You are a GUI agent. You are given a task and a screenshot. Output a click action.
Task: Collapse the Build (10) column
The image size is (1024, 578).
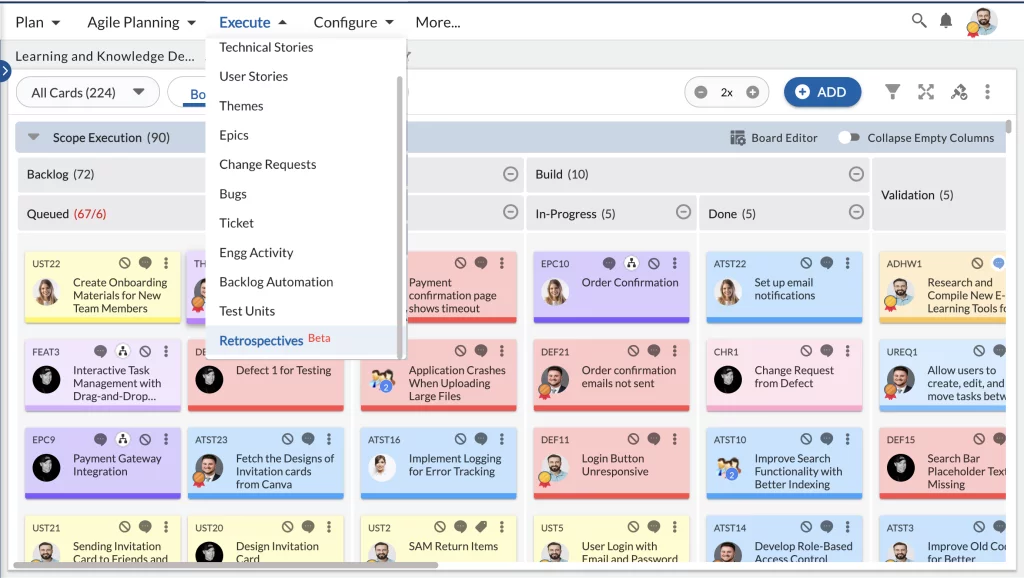pyautogui.click(x=856, y=174)
